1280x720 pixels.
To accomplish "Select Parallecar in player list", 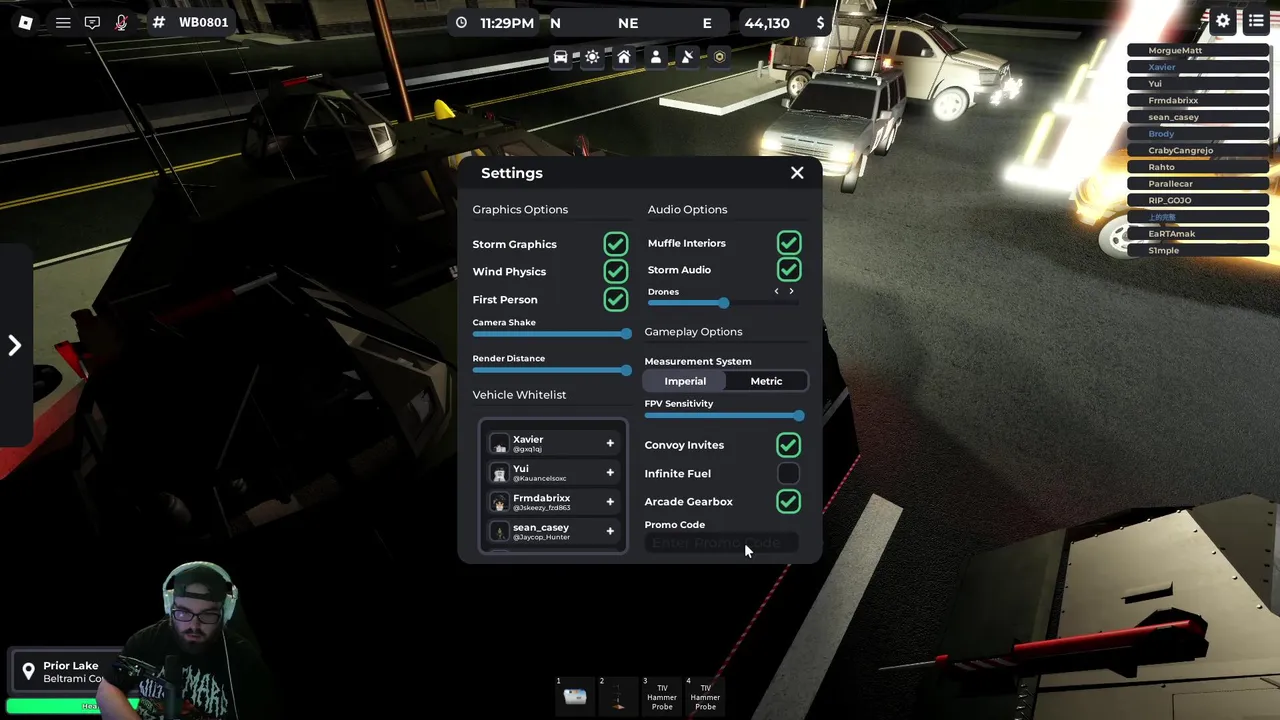I will pos(1198,183).
